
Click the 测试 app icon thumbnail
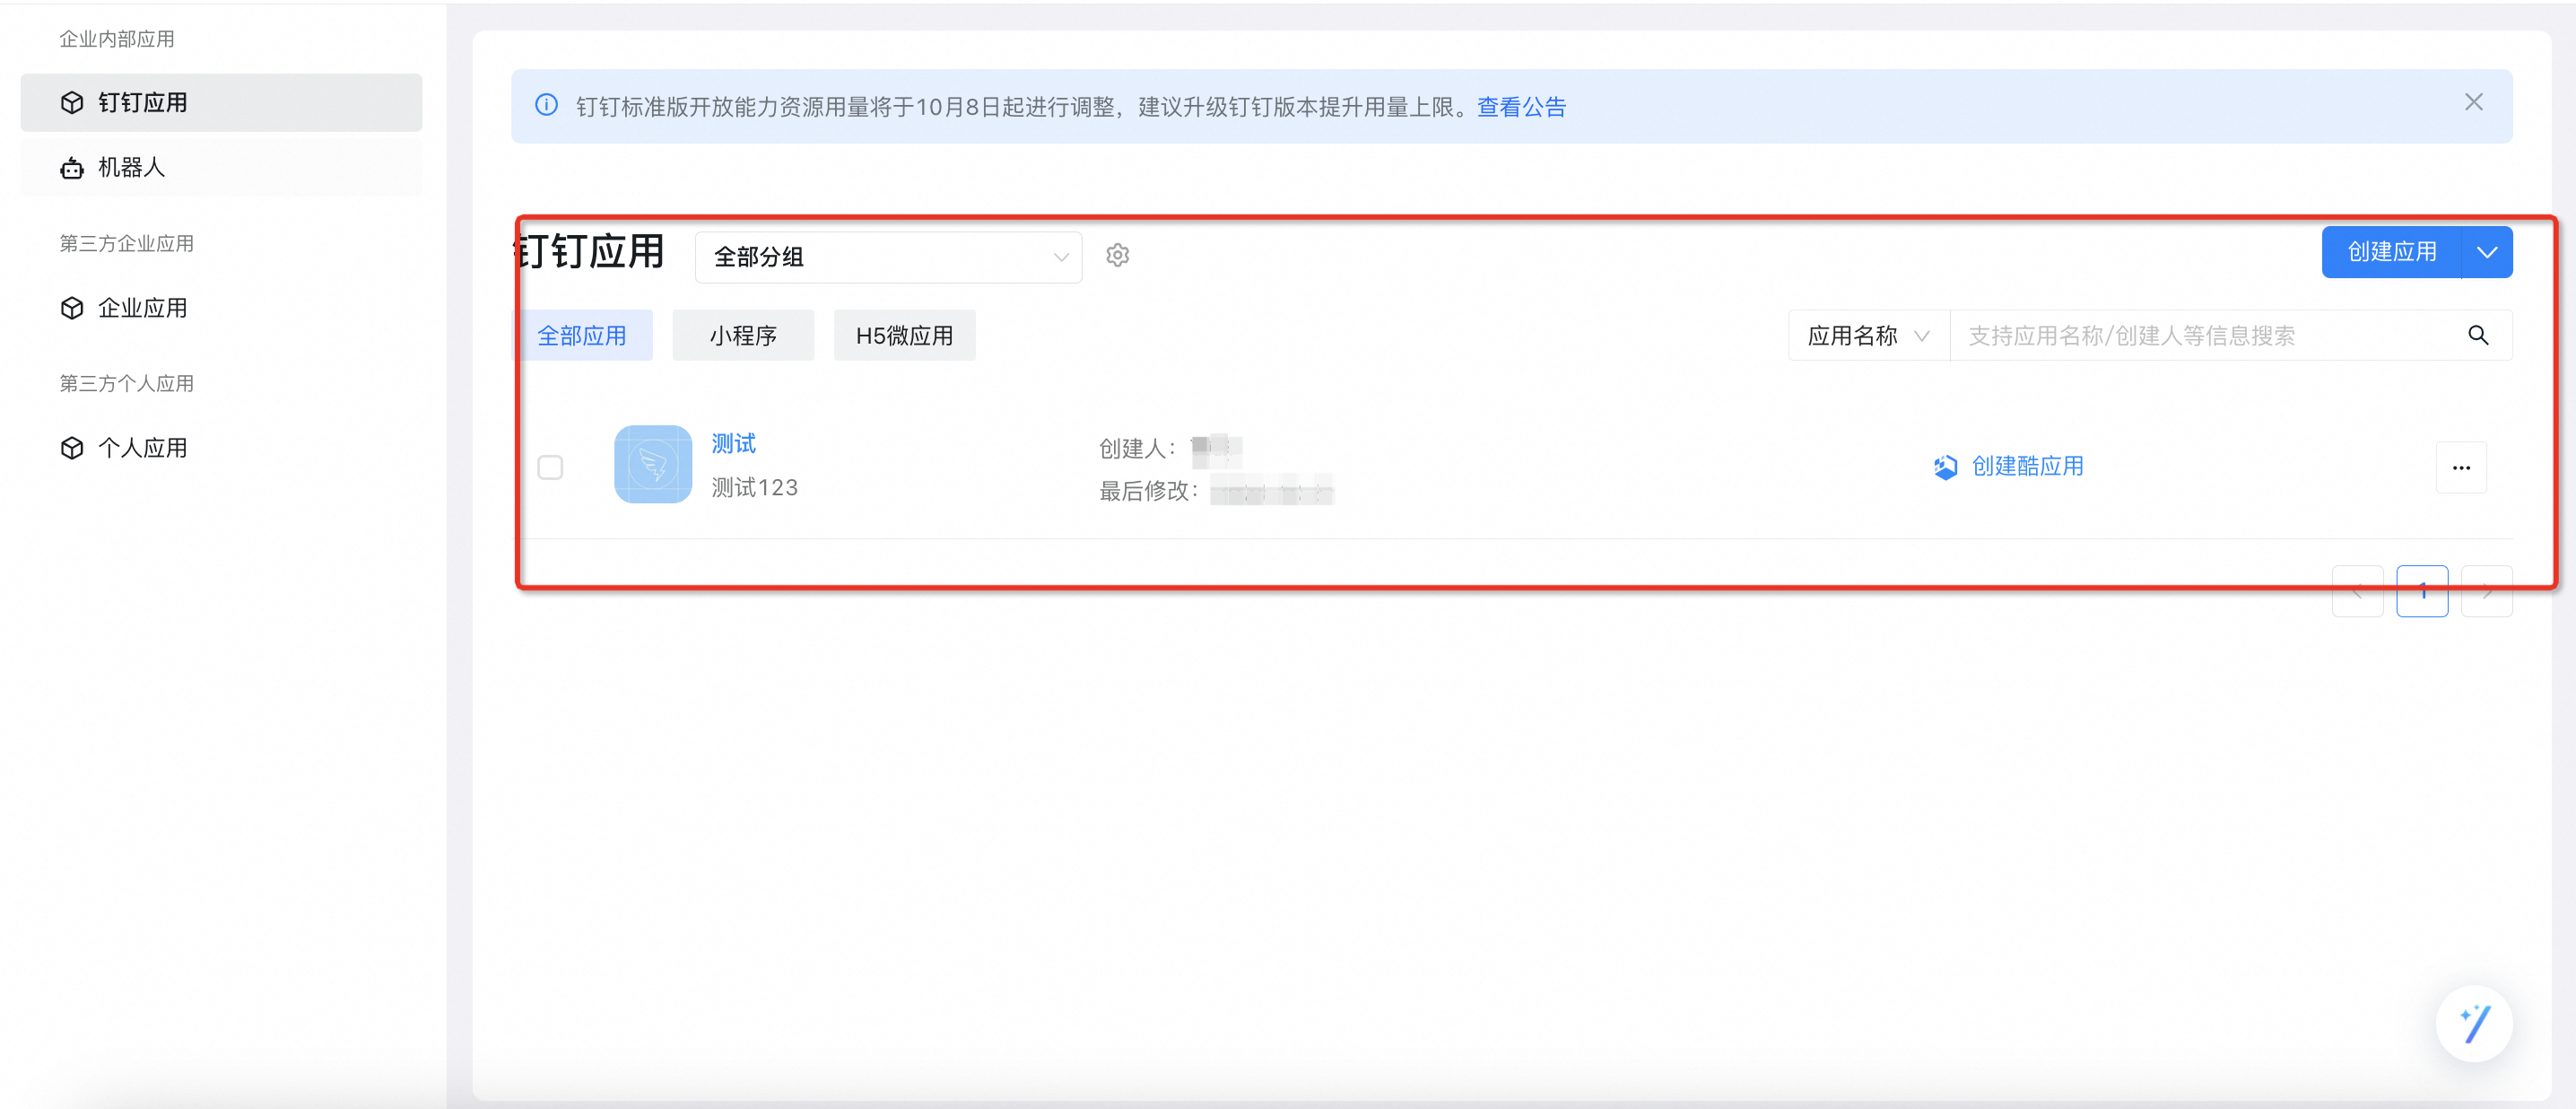point(653,464)
